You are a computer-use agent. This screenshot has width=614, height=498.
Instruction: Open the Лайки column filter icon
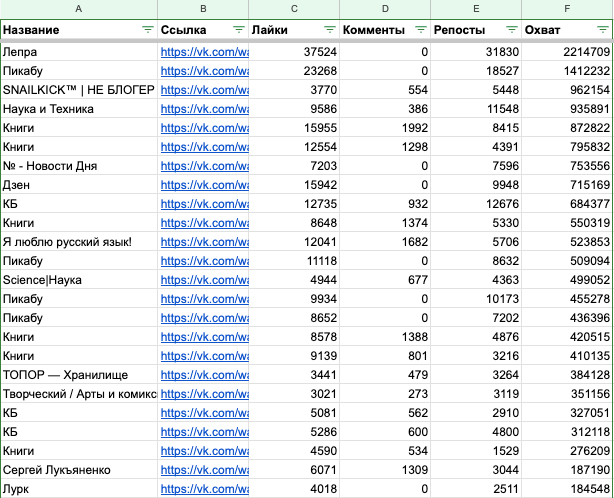tap(330, 30)
